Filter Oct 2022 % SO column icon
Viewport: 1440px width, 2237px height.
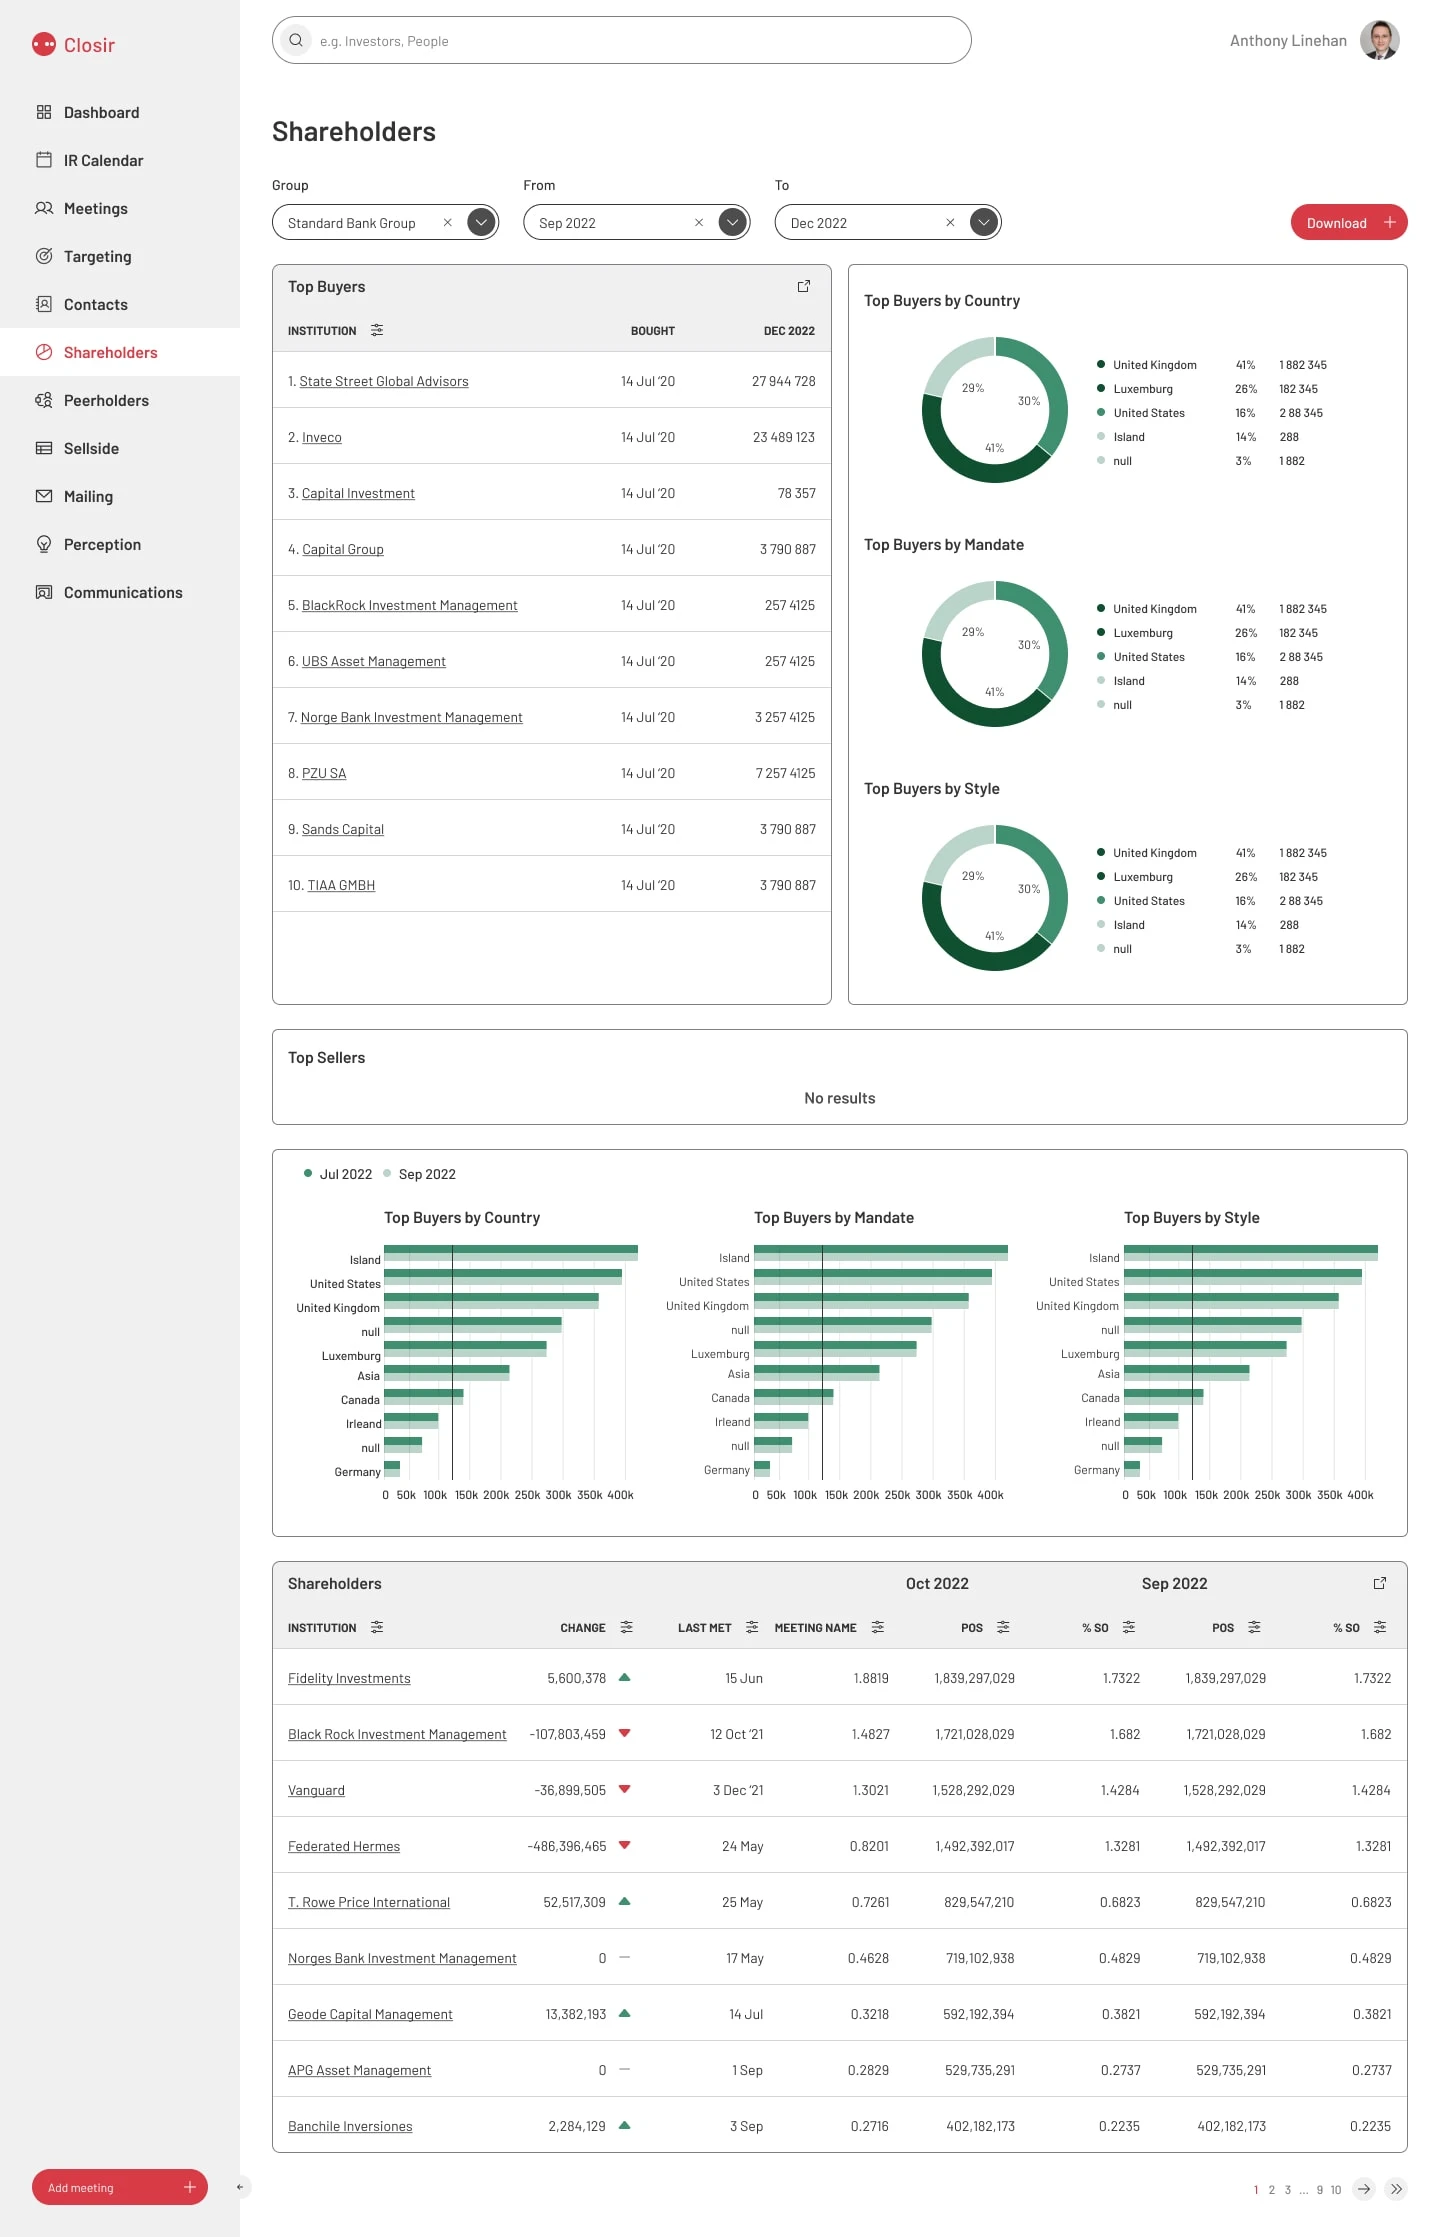(1129, 1627)
